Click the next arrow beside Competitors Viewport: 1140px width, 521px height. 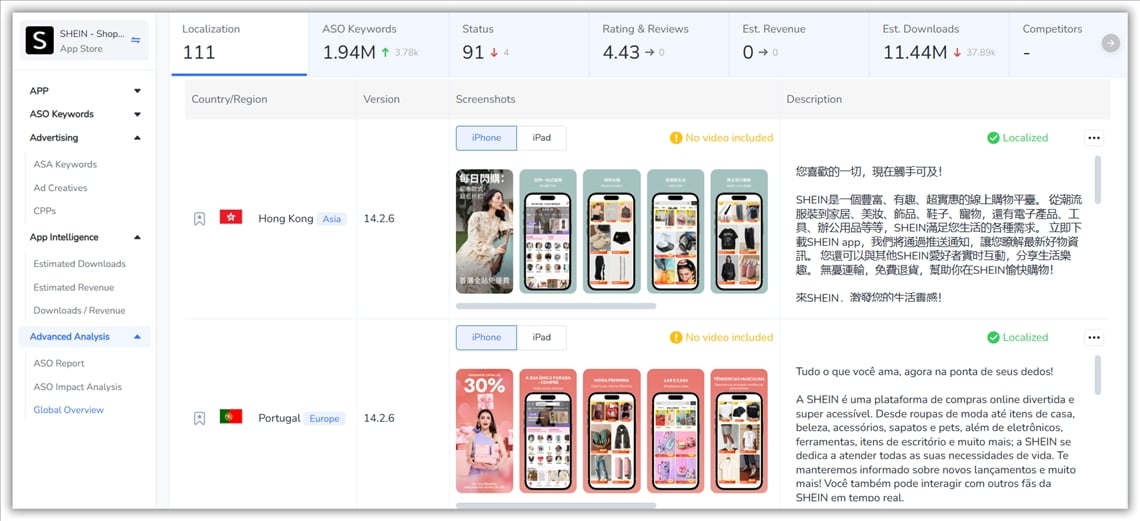point(1110,43)
